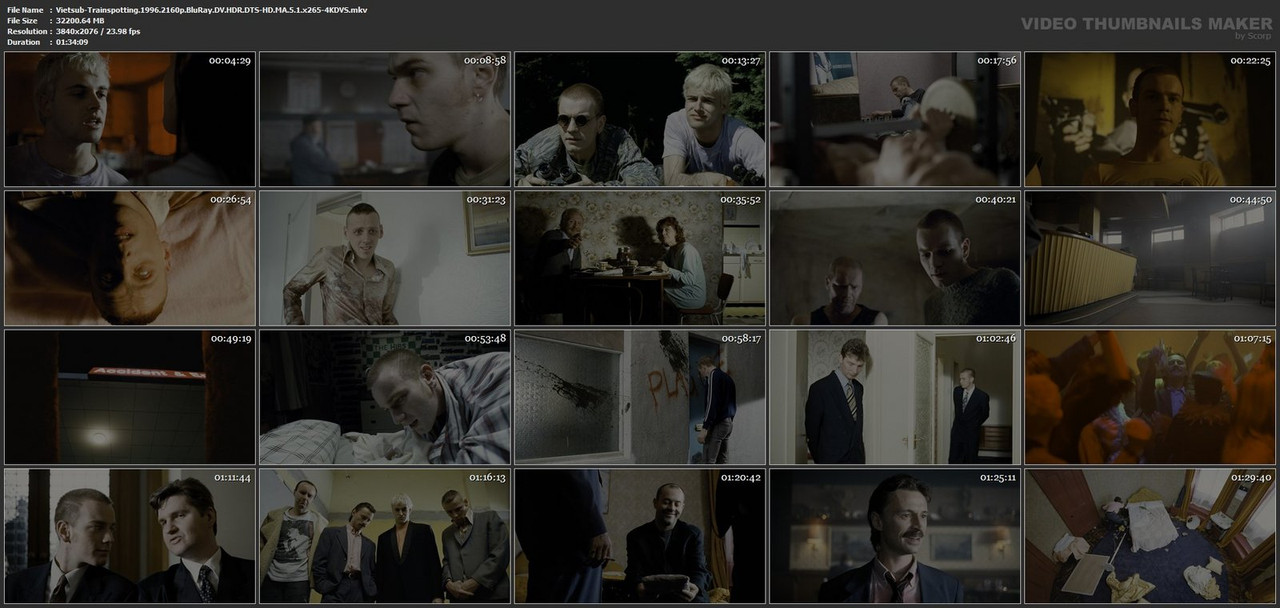Screen dimensions: 1280x608
Task: Click the resolution value 3840x2076 / 23.98 fps
Action: (x=98, y=31)
